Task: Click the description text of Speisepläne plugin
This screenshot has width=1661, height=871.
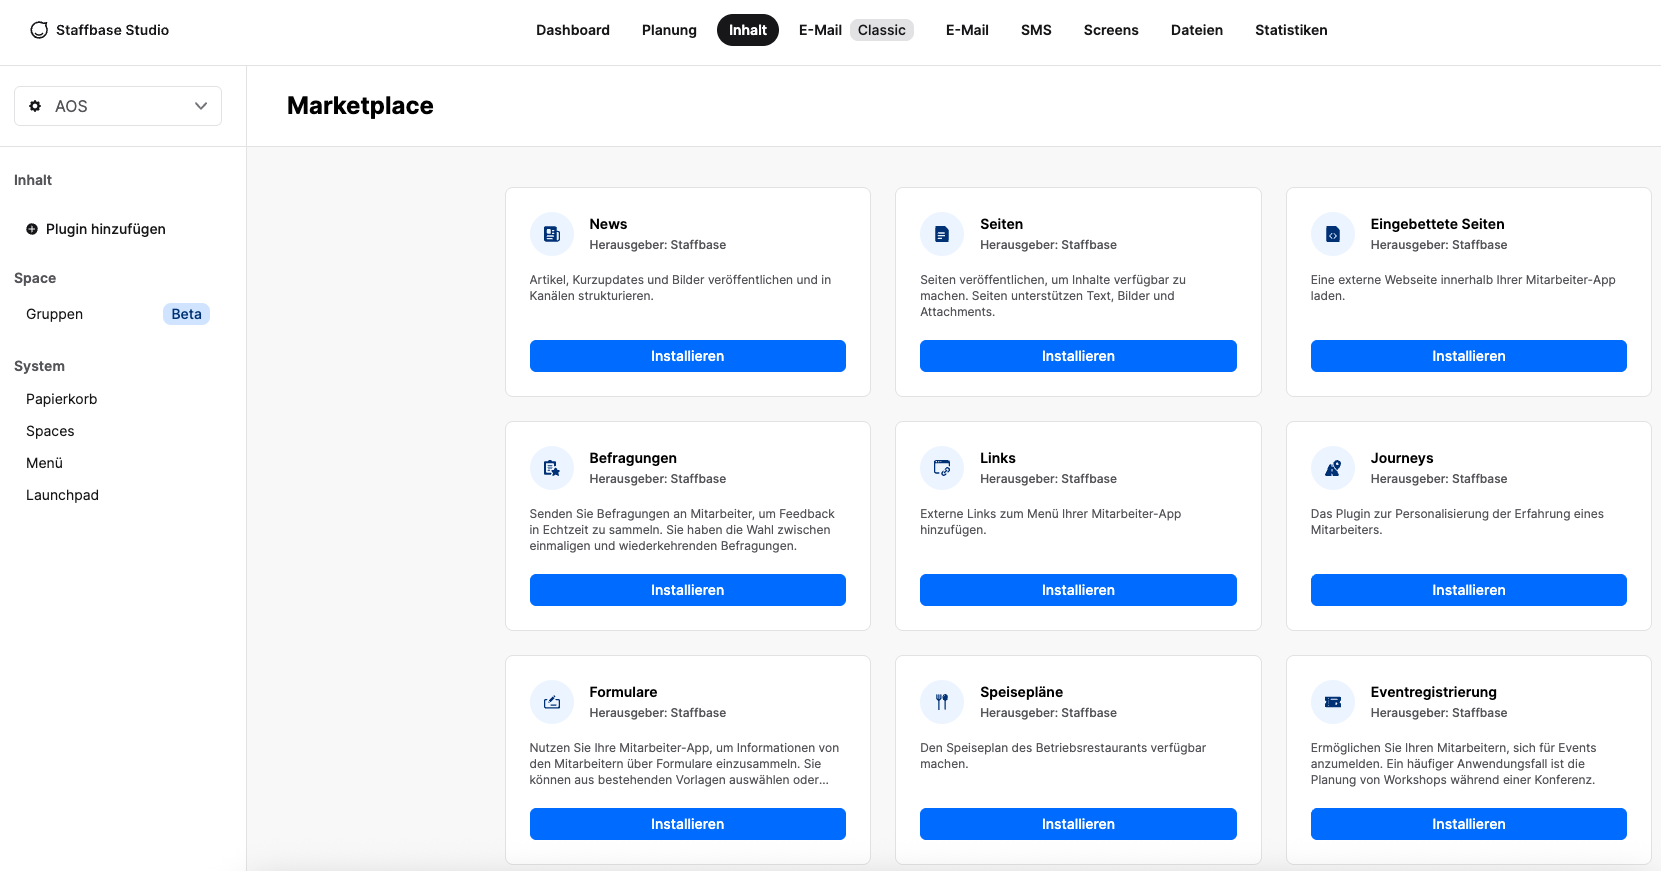Action: (1063, 756)
